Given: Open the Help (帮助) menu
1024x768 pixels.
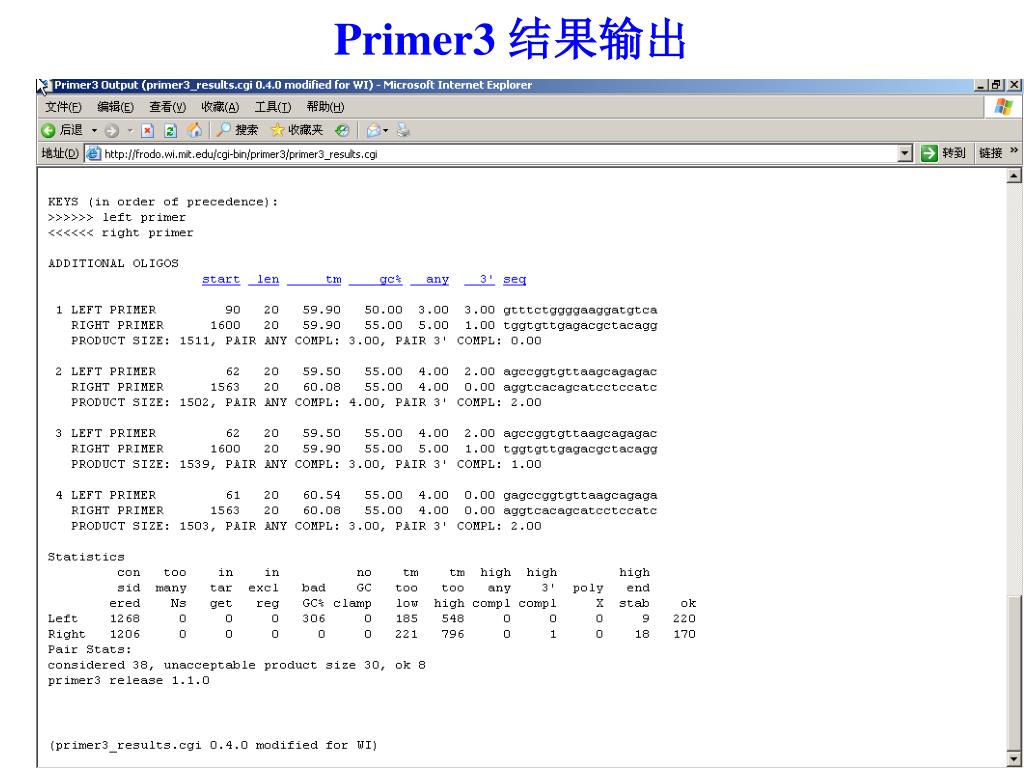Looking at the screenshot, I should [325, 107].
